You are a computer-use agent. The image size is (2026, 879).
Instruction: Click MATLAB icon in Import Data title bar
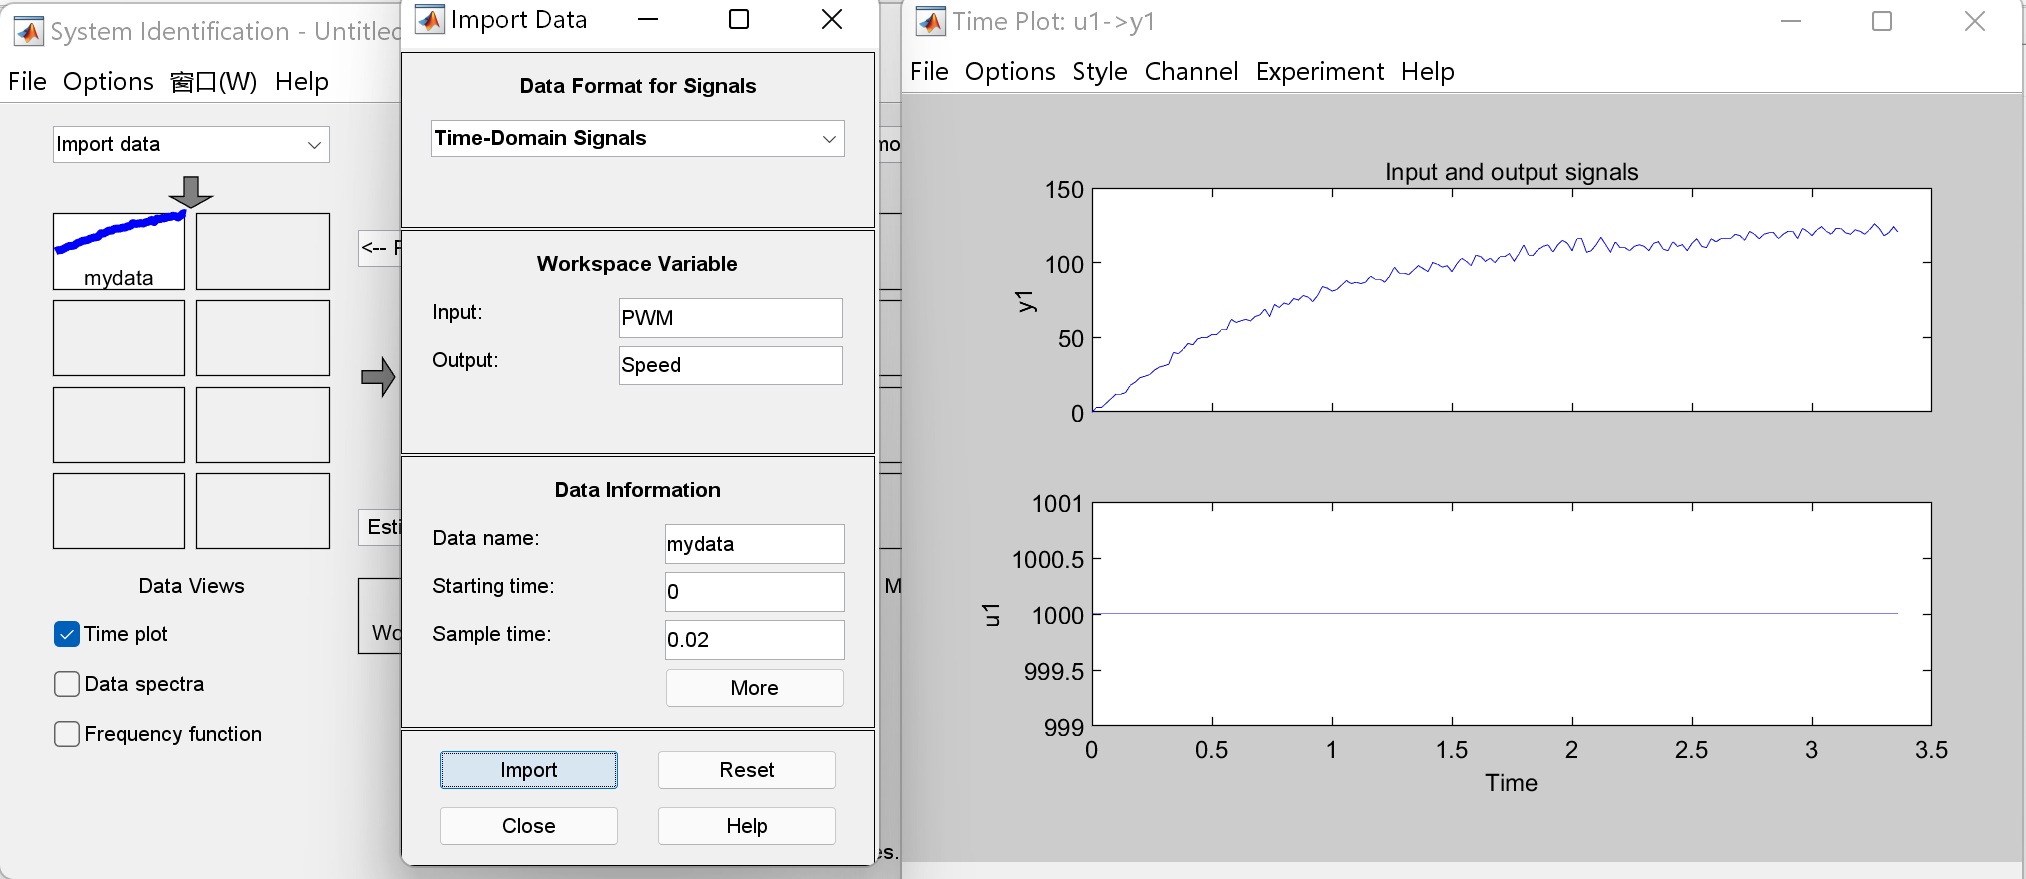click(430, 20)
